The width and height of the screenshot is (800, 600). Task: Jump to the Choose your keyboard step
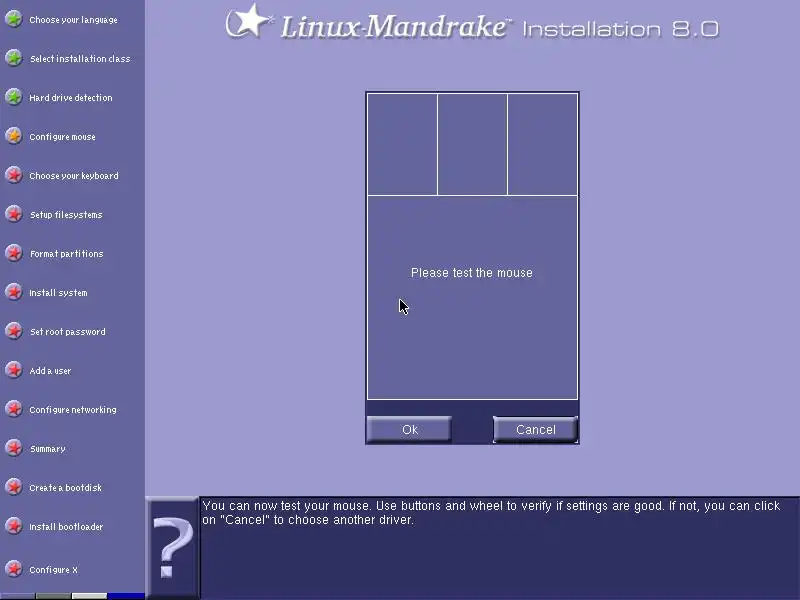(x=74, y=176)
